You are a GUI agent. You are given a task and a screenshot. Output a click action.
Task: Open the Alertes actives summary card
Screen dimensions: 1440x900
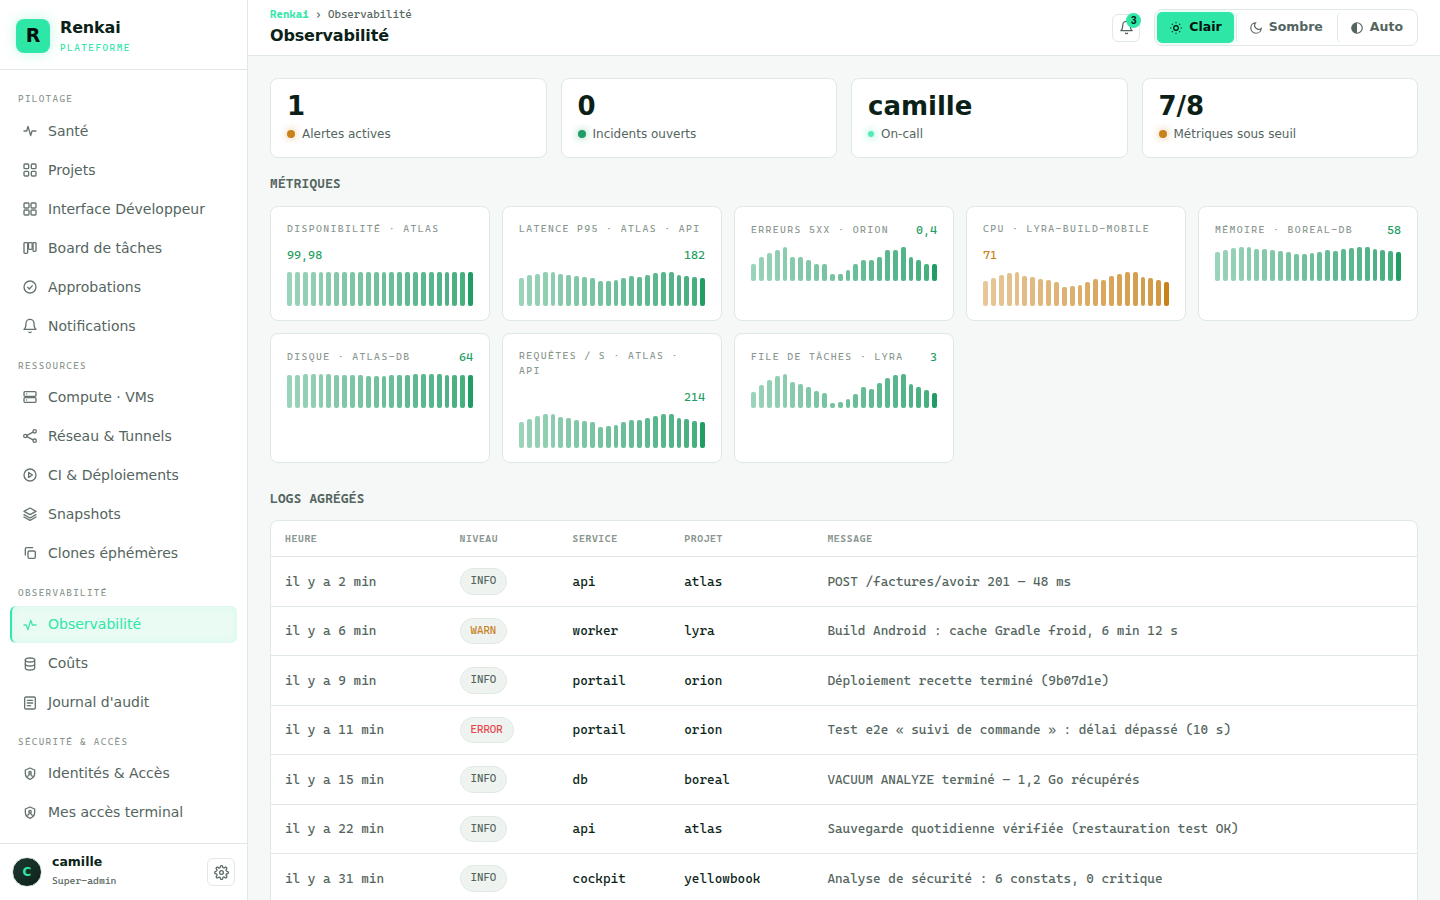click(408, 118)
